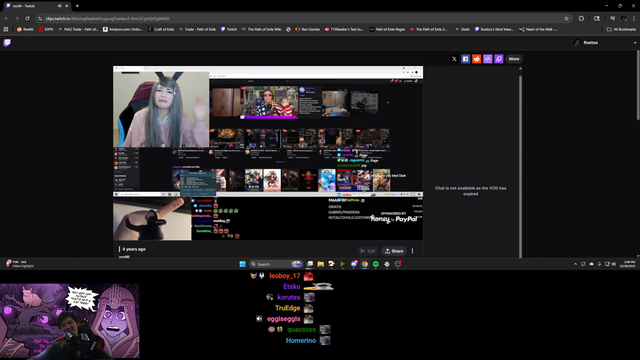The image size is (640, 360).
Task: Focus the clips.twitch.tv address bar
Action: point(302,18)
